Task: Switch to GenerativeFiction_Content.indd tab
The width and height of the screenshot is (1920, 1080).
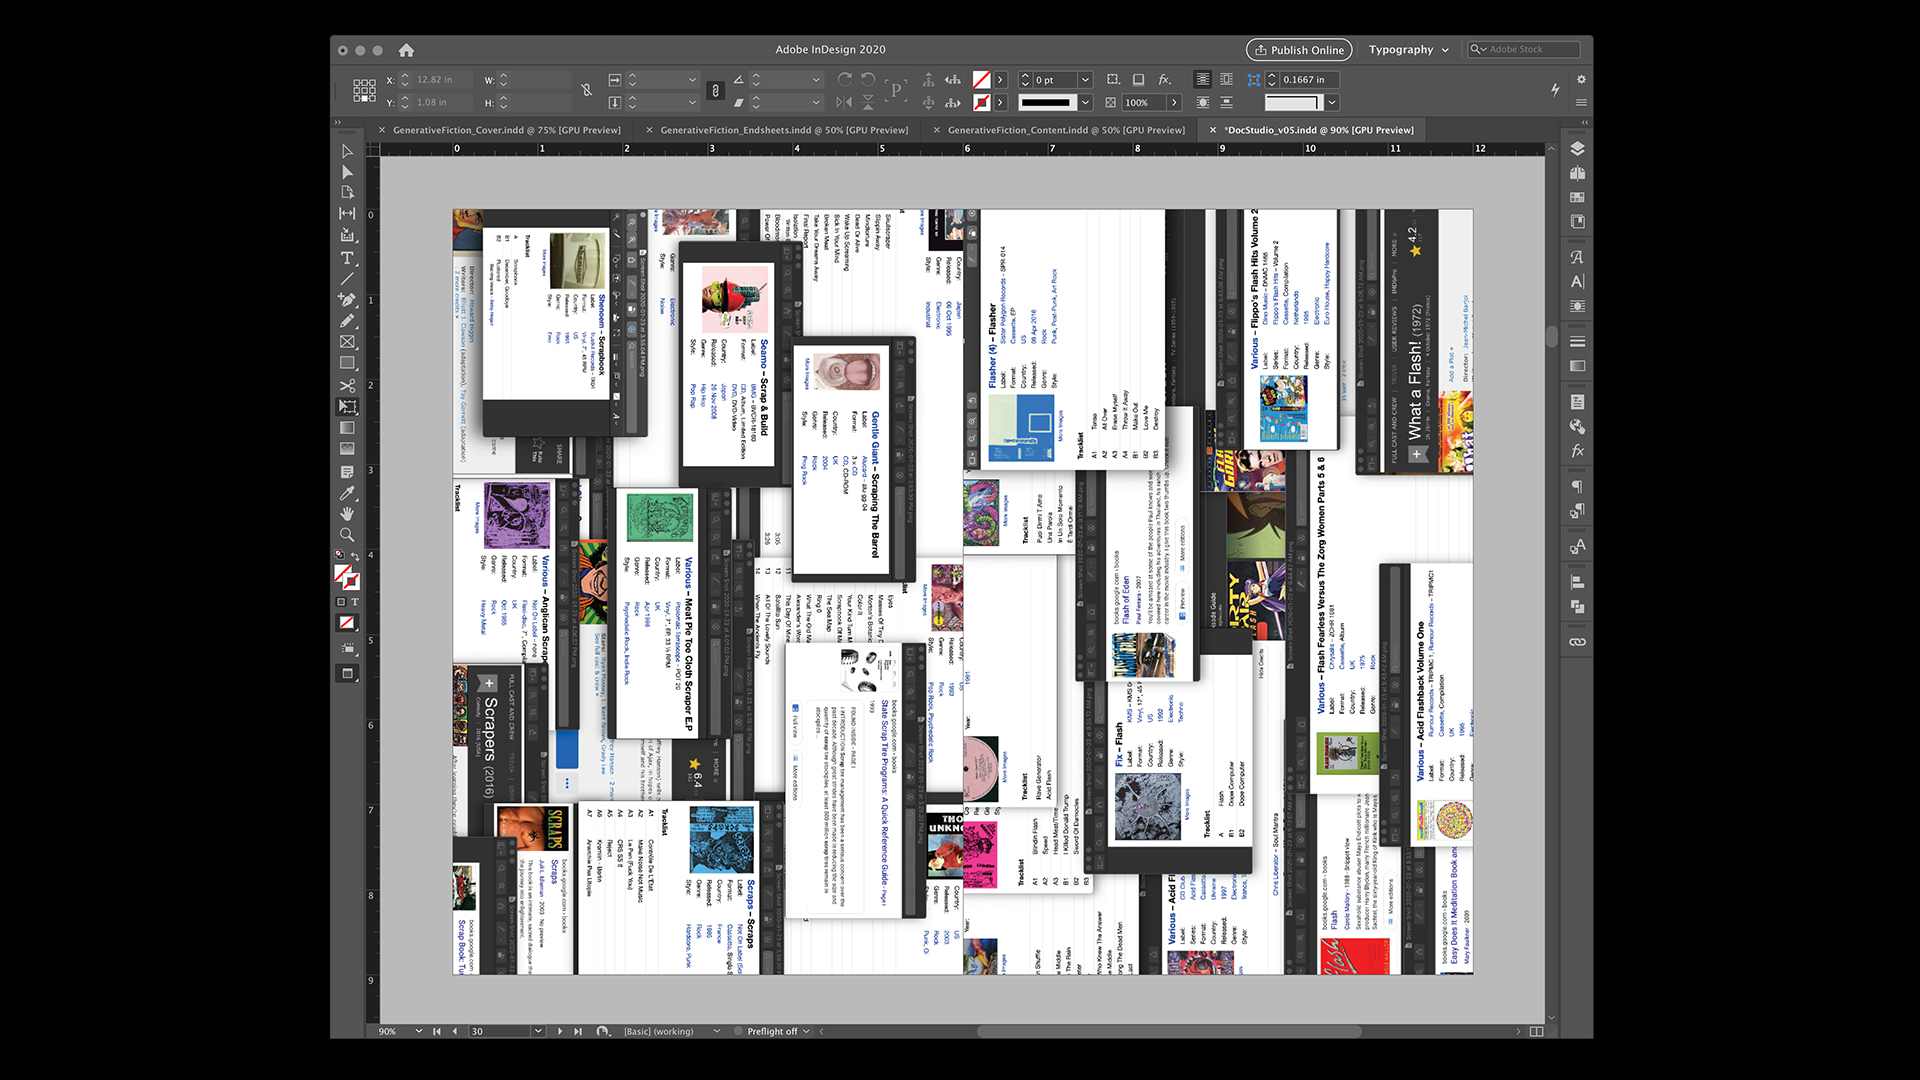Action: click(1066, 130)
